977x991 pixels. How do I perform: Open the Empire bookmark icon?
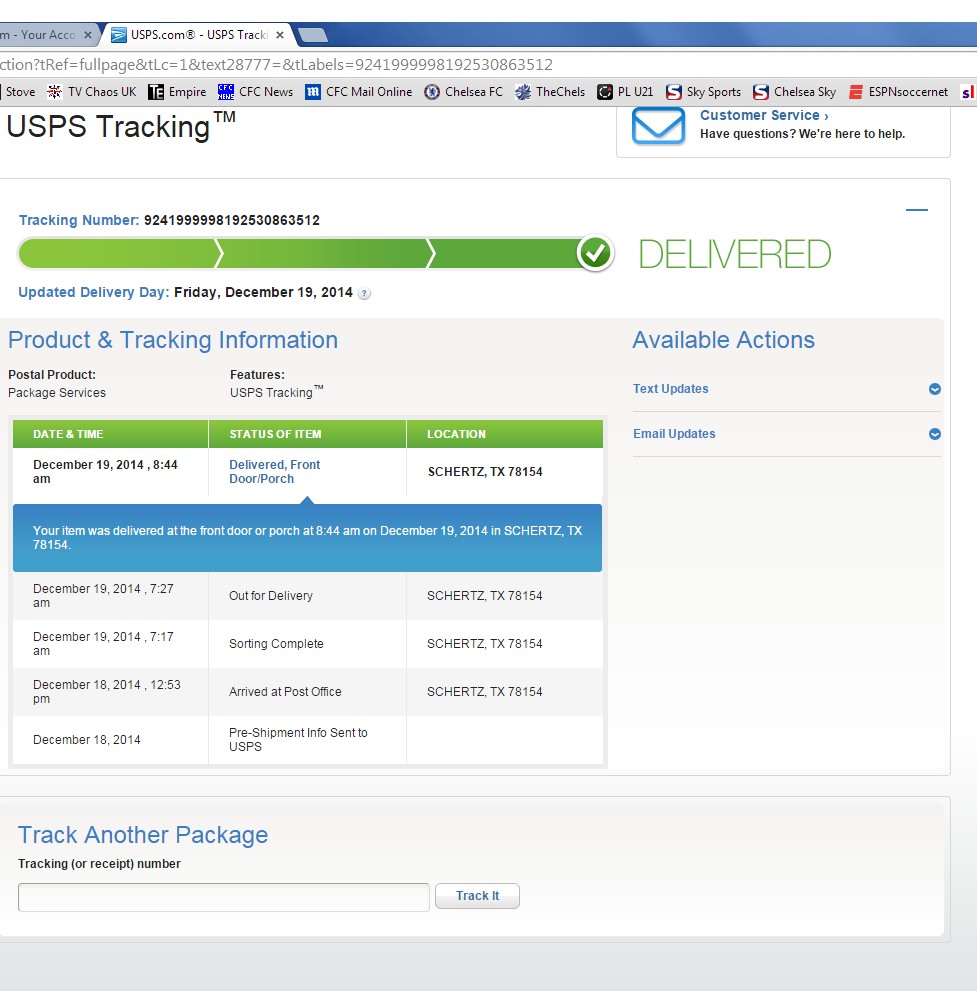tap(155, 92)
